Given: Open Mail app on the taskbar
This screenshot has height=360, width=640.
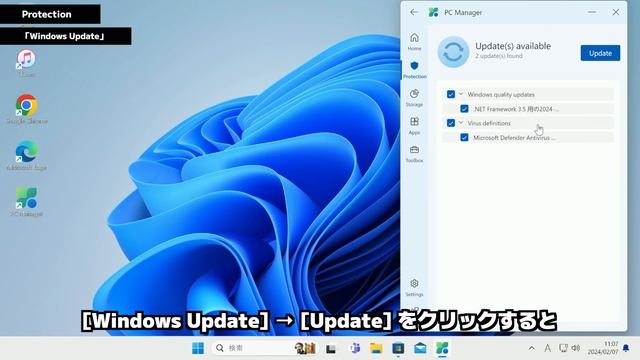Looking at the screenshot, I should [x=420, y=348].
